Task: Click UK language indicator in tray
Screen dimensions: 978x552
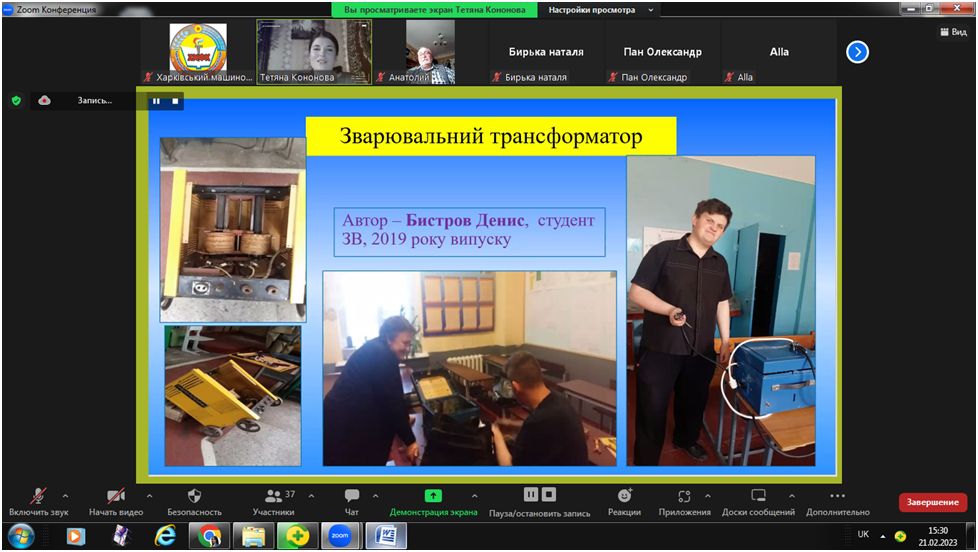Action: pyautogui.click(x=863, y=534)
